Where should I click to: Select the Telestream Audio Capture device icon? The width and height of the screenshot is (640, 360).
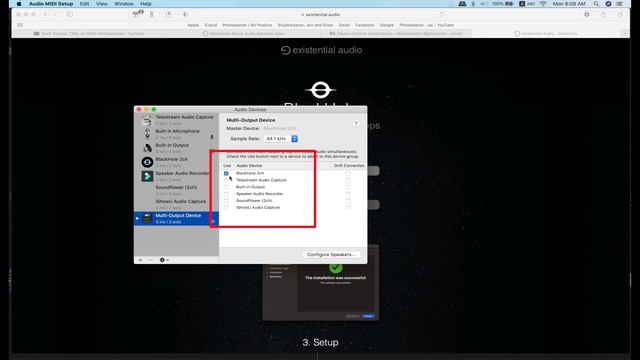pyautogui.click(x=147, y=120)
